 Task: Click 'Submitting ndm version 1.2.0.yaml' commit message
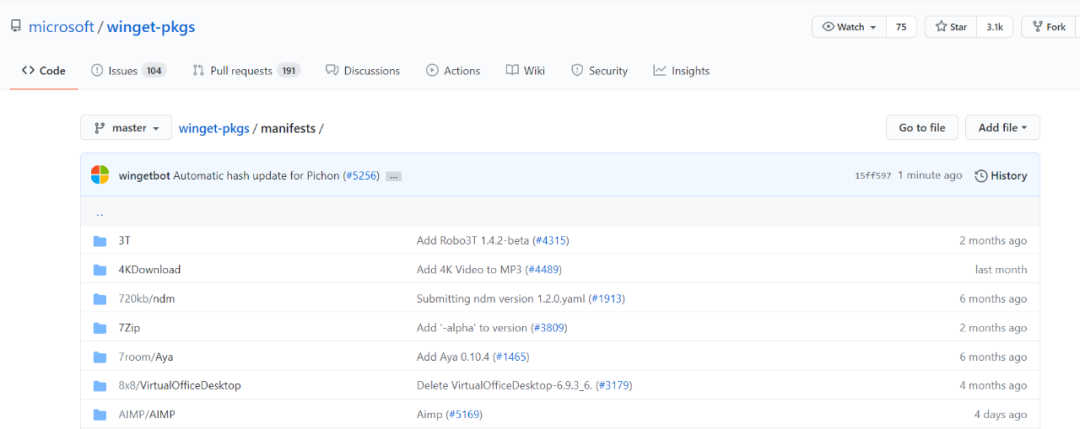[501, 299]
